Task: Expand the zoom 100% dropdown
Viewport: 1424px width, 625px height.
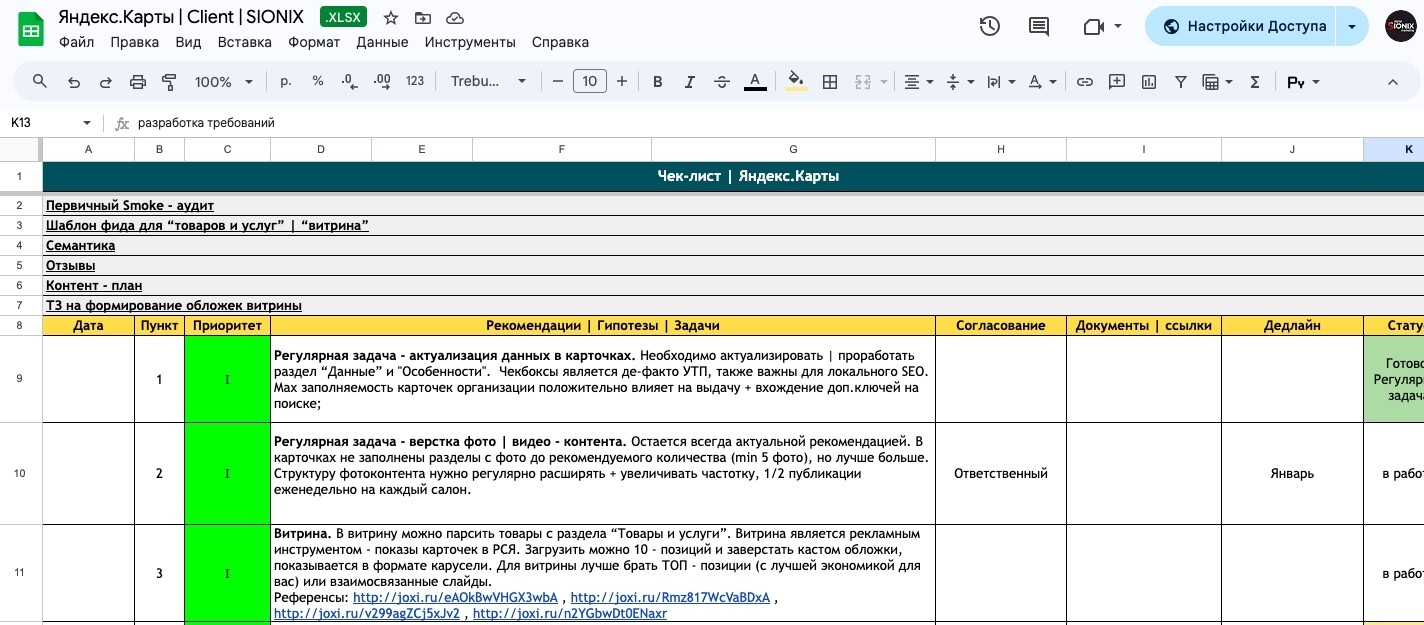Action: click(x=224, y=82)
